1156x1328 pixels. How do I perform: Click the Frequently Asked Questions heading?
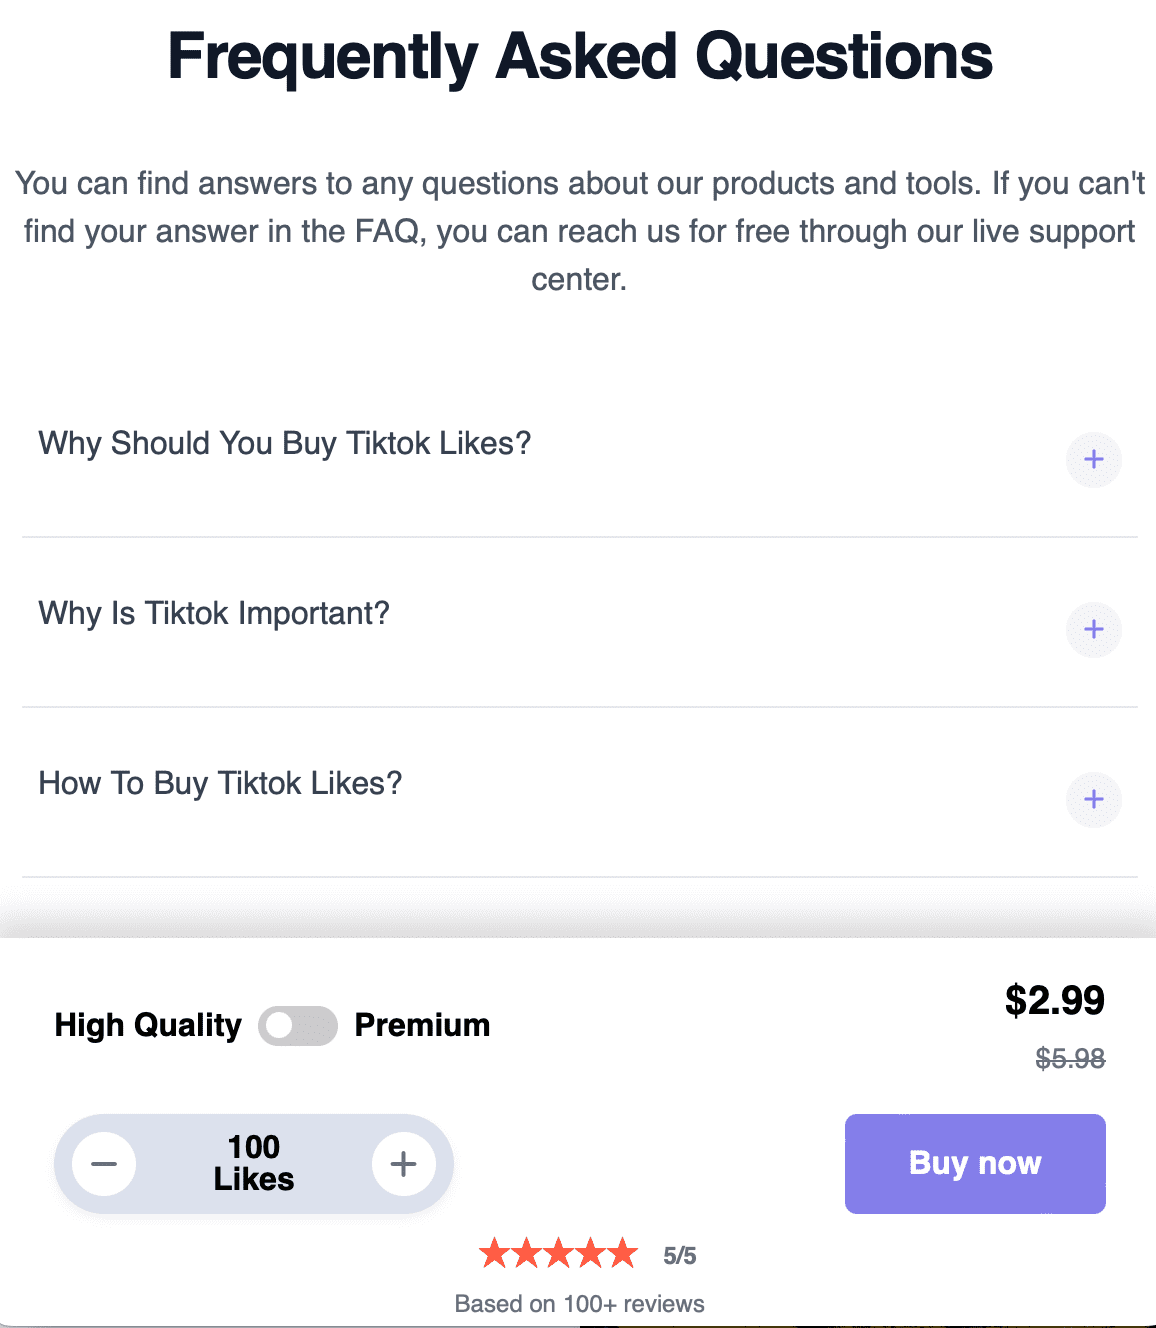click(578, 57)
